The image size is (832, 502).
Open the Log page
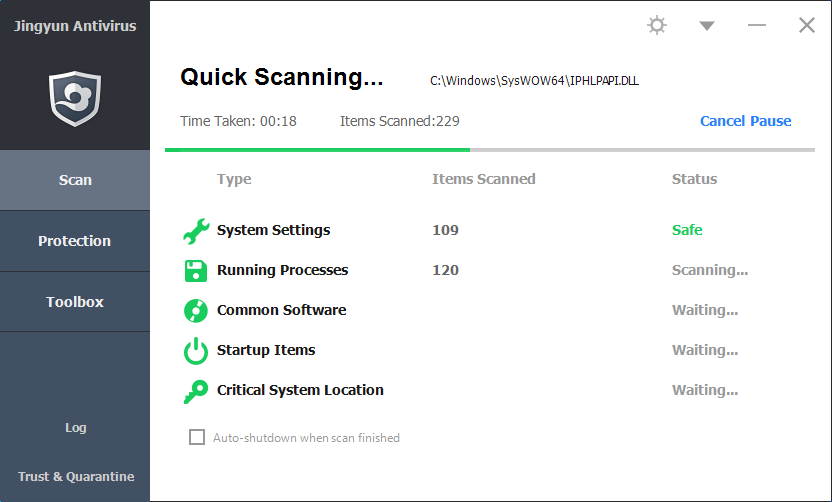point(76,428)
